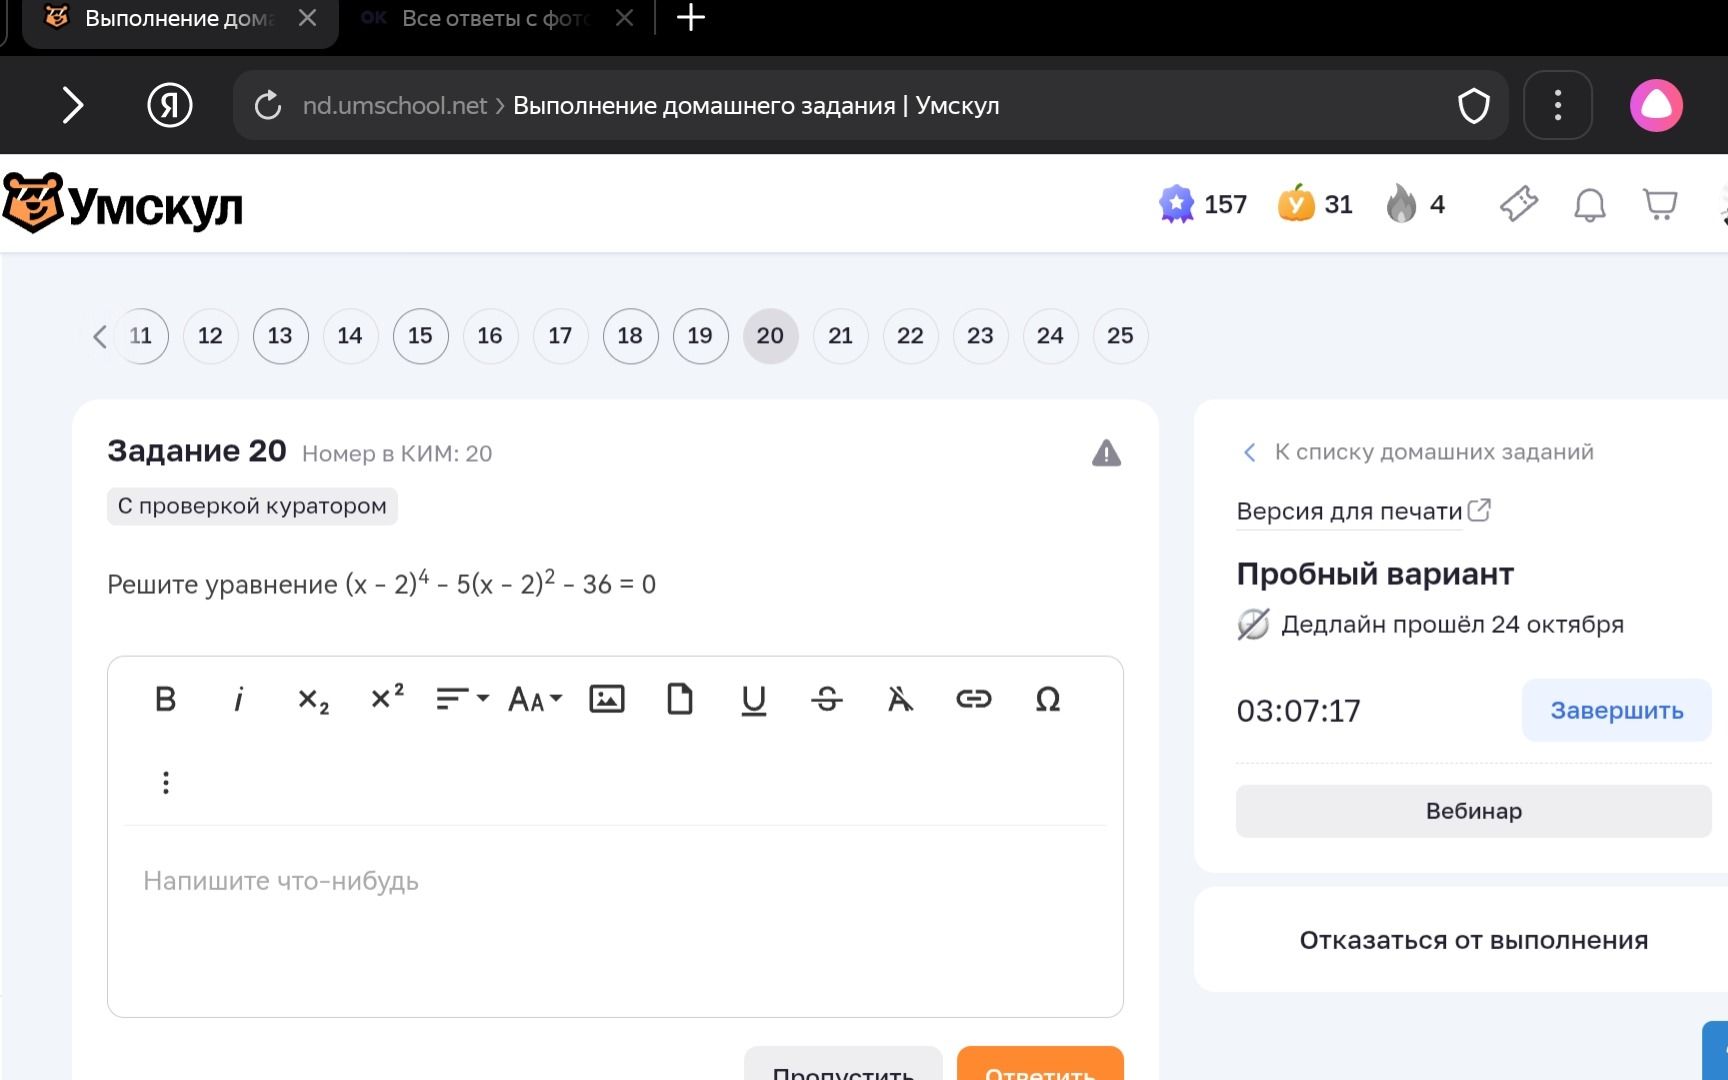This screenshot has width=1728, height=1080.
Task: View star points 157
Action: point(1203,205)
